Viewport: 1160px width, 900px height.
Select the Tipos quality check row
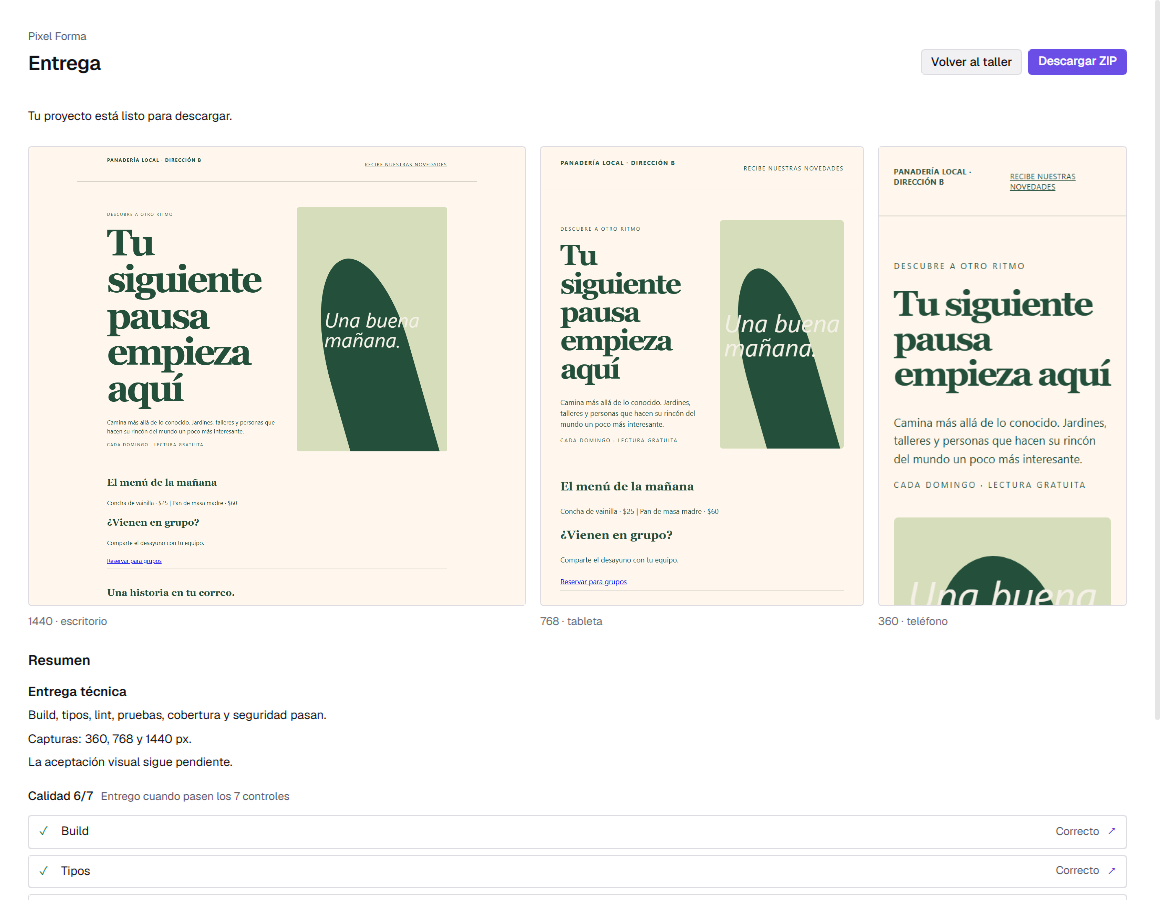pyautogui.click(x=577, y=871)
